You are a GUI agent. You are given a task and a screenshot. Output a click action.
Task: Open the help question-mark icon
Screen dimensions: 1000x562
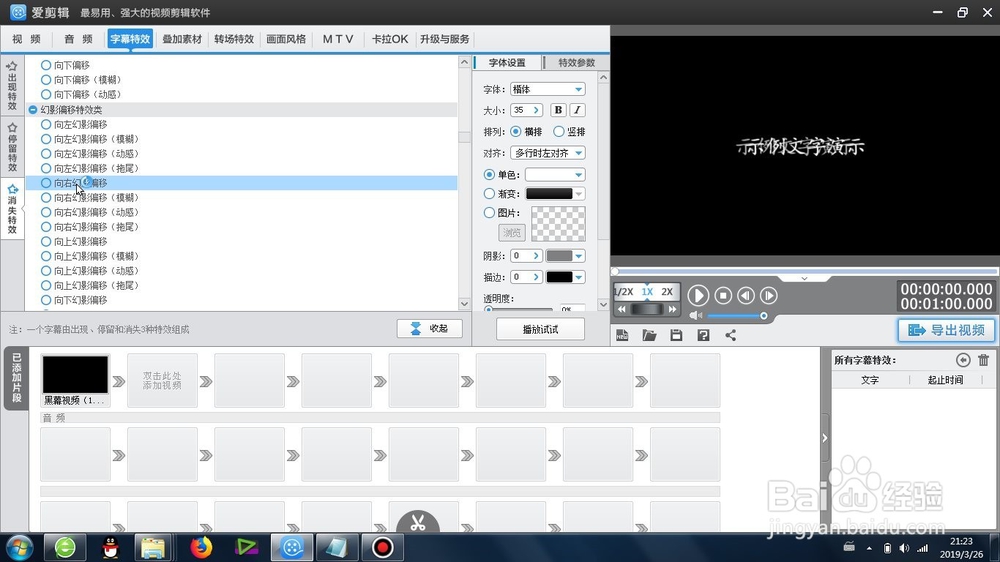[703, 336]
